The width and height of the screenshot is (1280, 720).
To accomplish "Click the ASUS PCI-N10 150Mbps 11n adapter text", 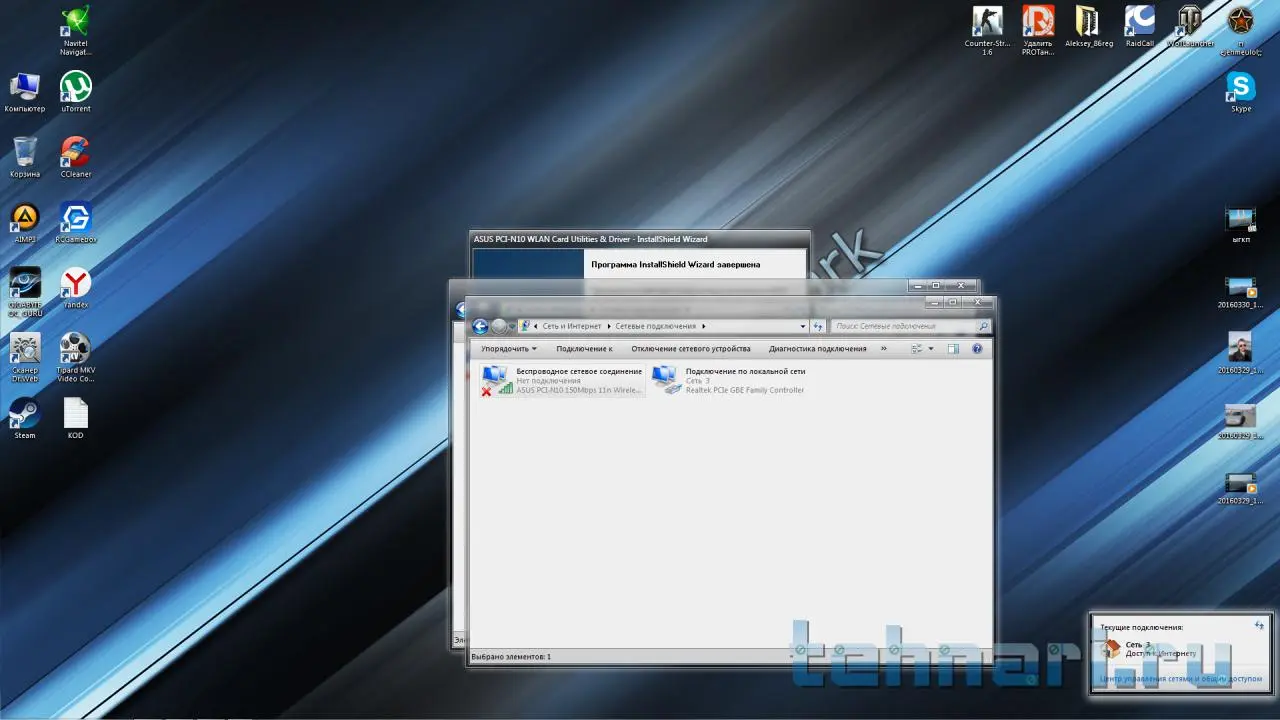I will (579, 390).
